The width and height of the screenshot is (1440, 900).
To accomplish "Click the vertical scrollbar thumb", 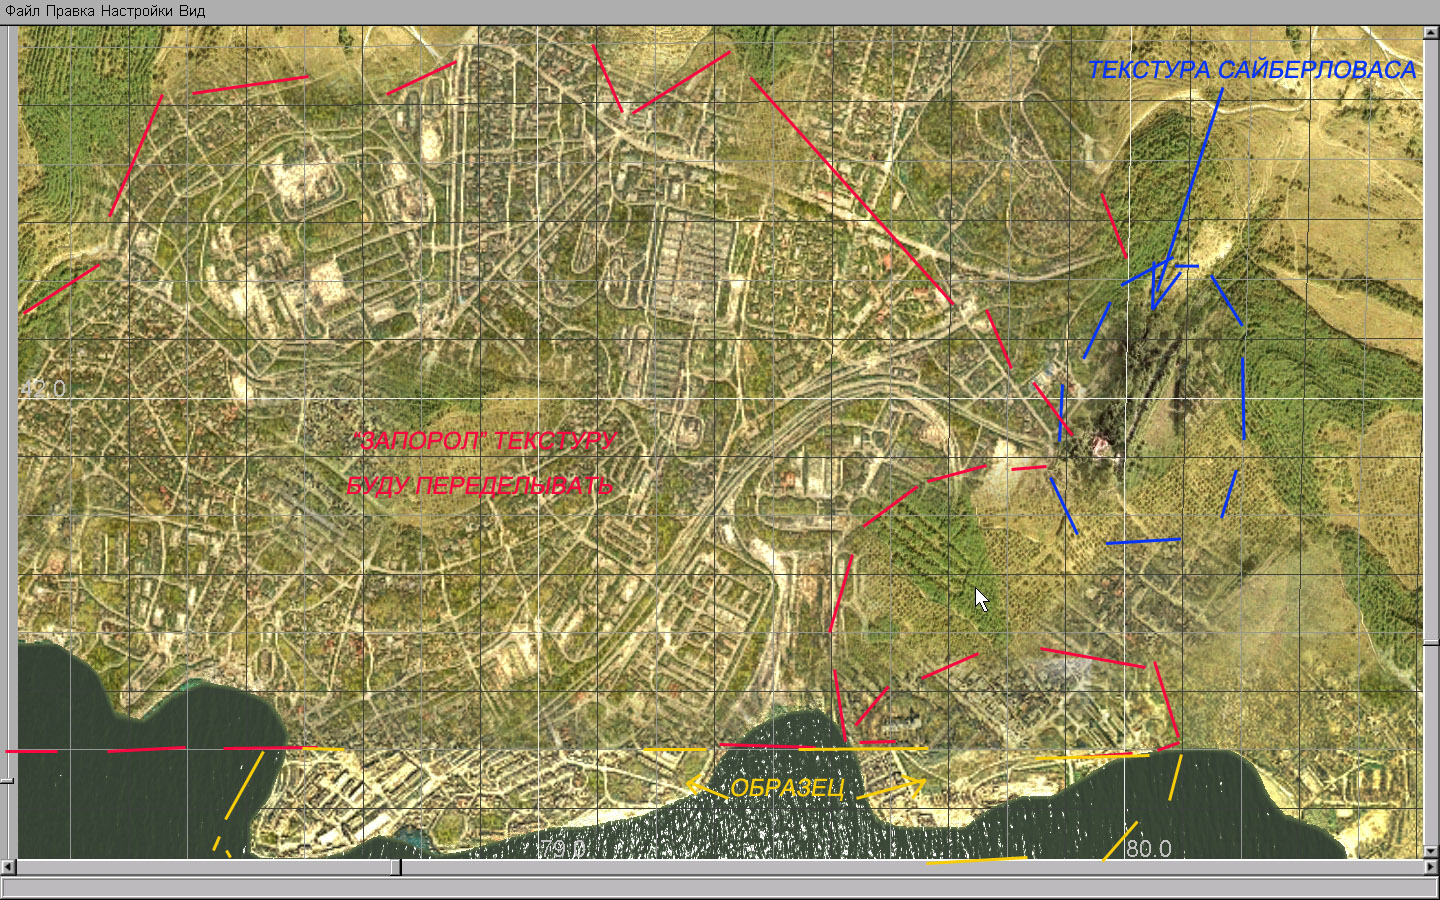I will [x=1431, y=641].
